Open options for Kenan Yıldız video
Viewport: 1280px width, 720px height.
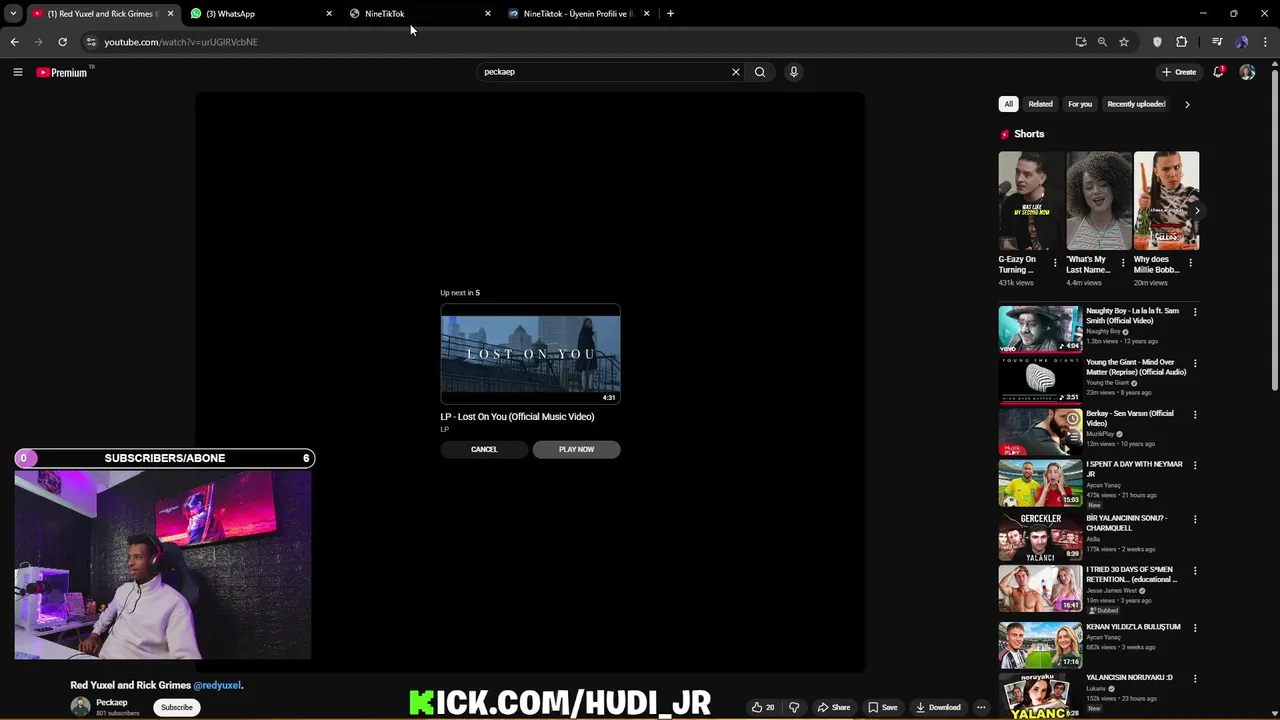click(1195, 628)
